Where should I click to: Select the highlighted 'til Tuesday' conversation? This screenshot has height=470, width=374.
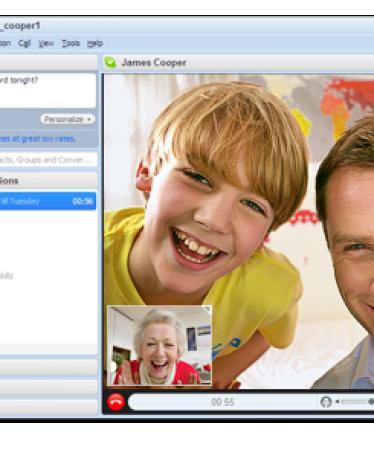coord(48,201)
